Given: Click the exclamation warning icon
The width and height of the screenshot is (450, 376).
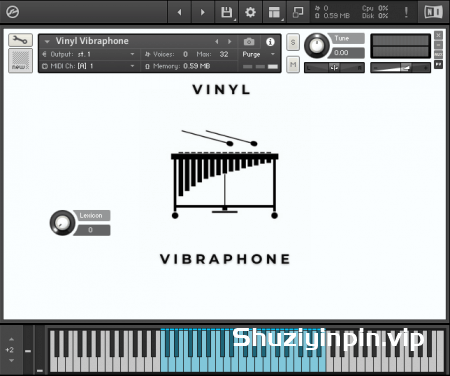Looking at the screenshot, I should tap(406, 12).
